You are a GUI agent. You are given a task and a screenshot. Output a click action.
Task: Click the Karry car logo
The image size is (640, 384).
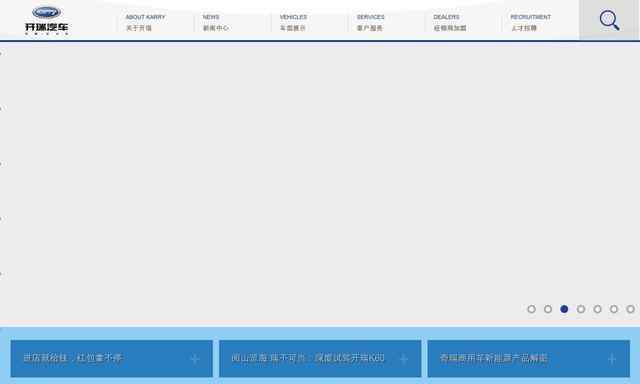(47, 20)
